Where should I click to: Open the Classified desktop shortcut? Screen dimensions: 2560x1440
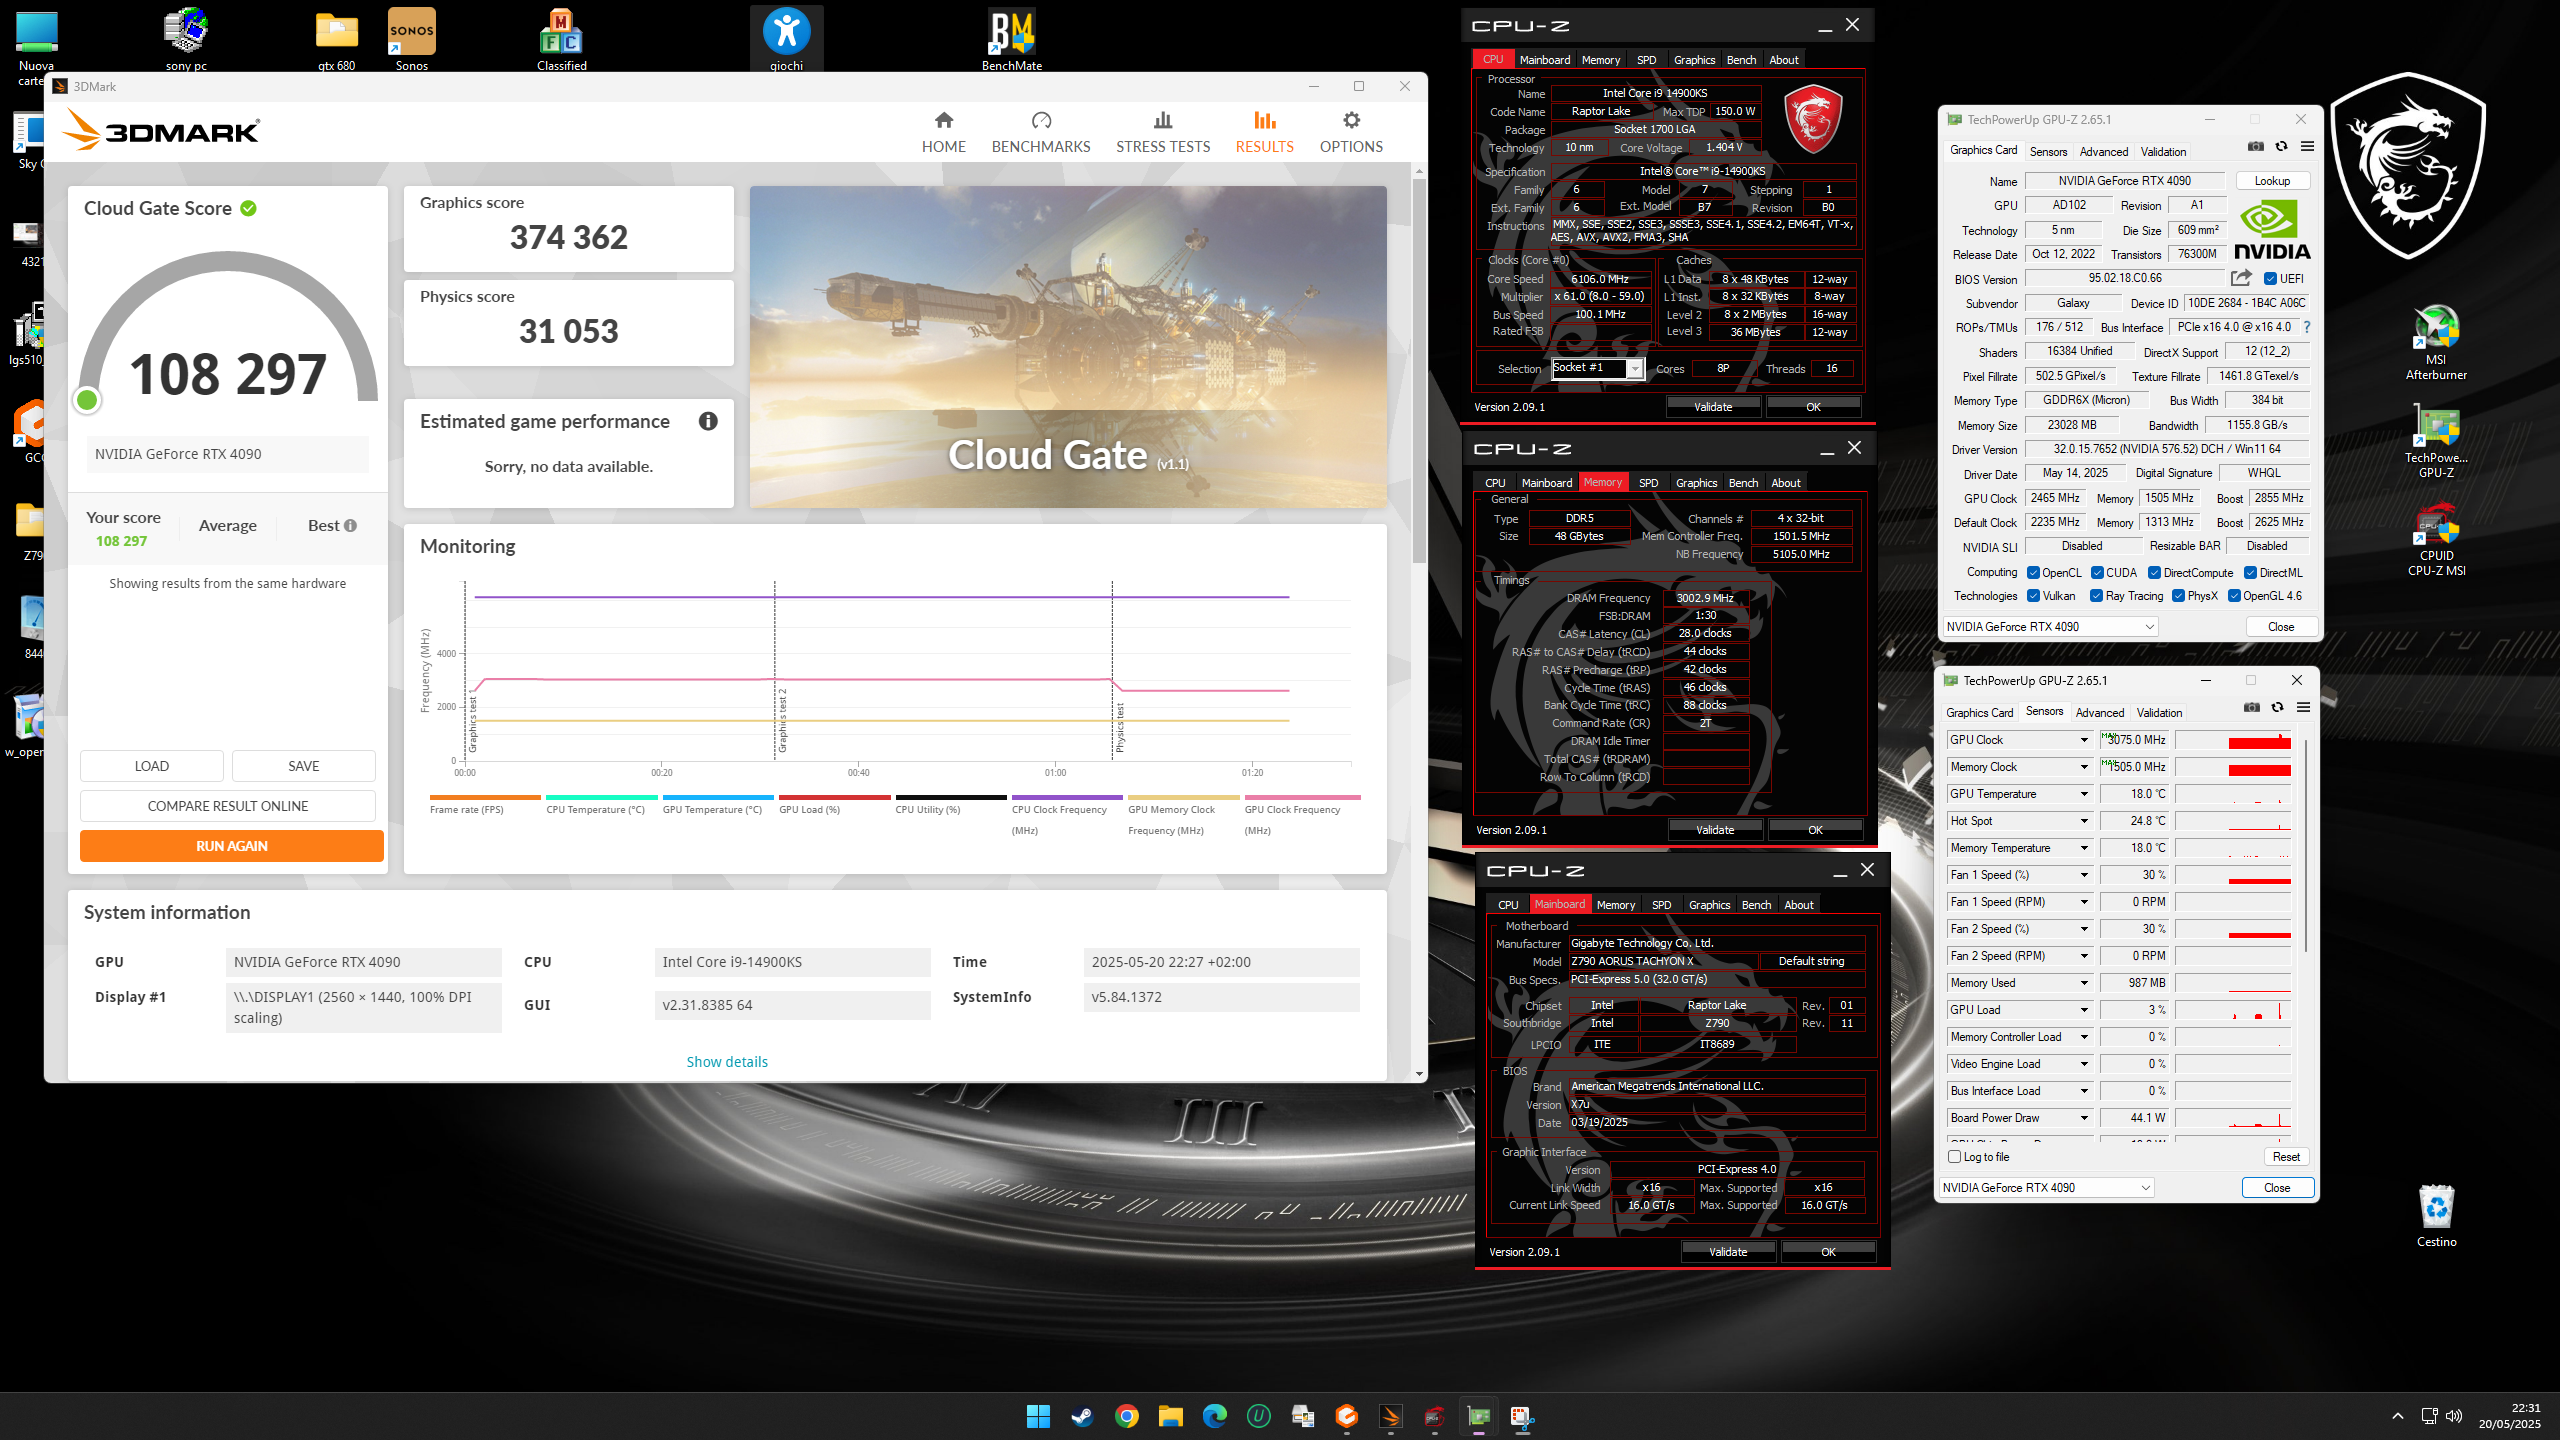click(561, 40)
